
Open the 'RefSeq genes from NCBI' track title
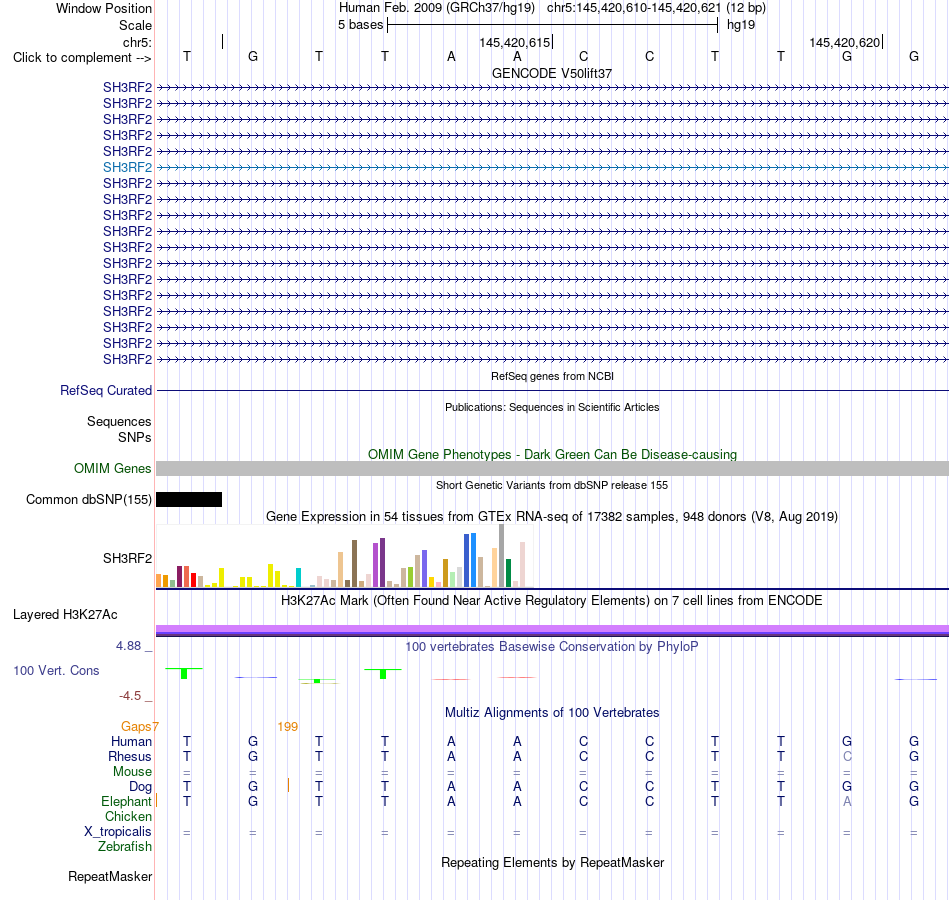tap(552, 376)
